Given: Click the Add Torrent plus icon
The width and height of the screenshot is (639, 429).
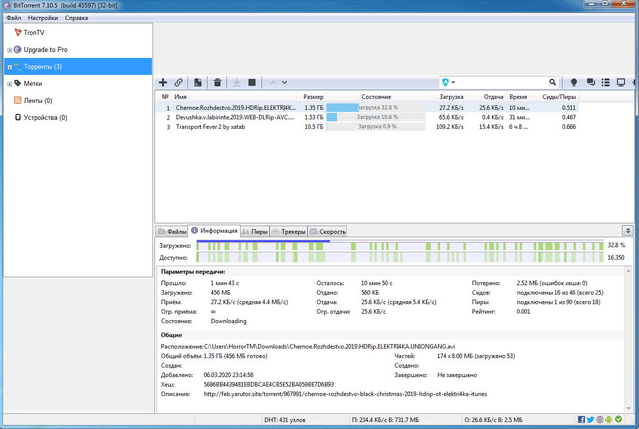Looking at the screenshot, I should 163,82.
